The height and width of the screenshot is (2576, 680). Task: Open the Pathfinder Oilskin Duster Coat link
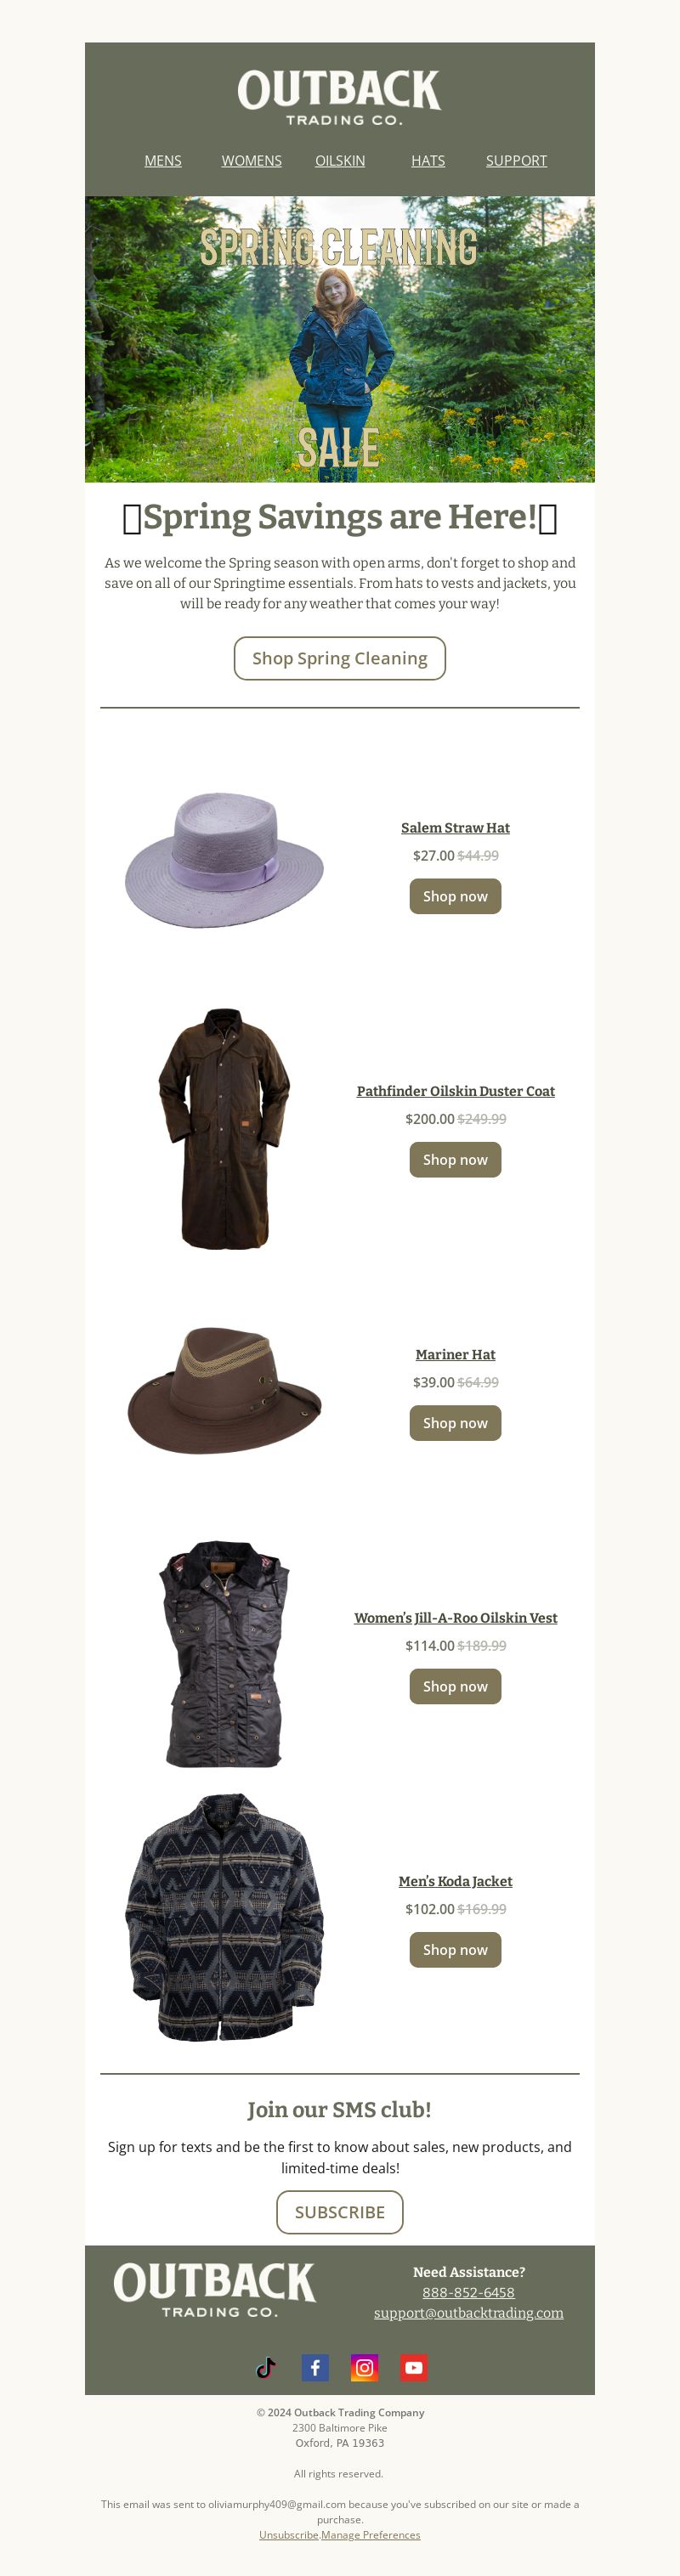click(x=456, y=1091)
